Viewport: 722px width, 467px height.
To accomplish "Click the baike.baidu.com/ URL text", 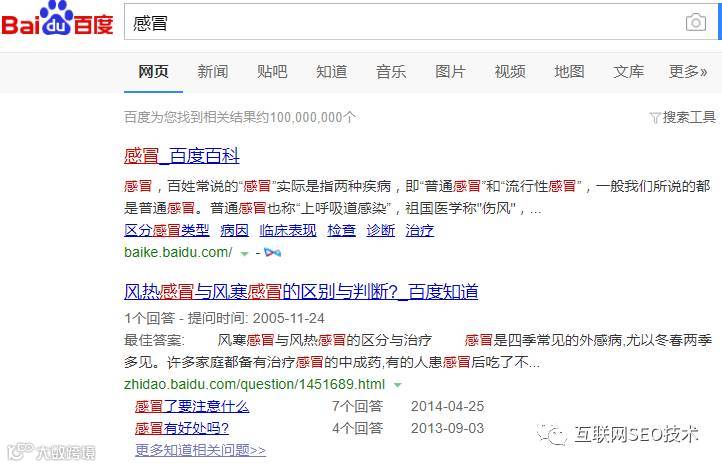I will point(178,252).
